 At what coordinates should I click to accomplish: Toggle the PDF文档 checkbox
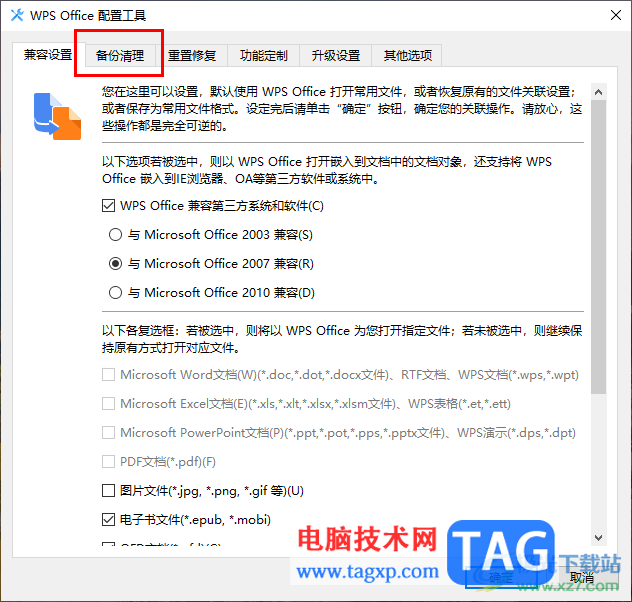click(108, 462)
